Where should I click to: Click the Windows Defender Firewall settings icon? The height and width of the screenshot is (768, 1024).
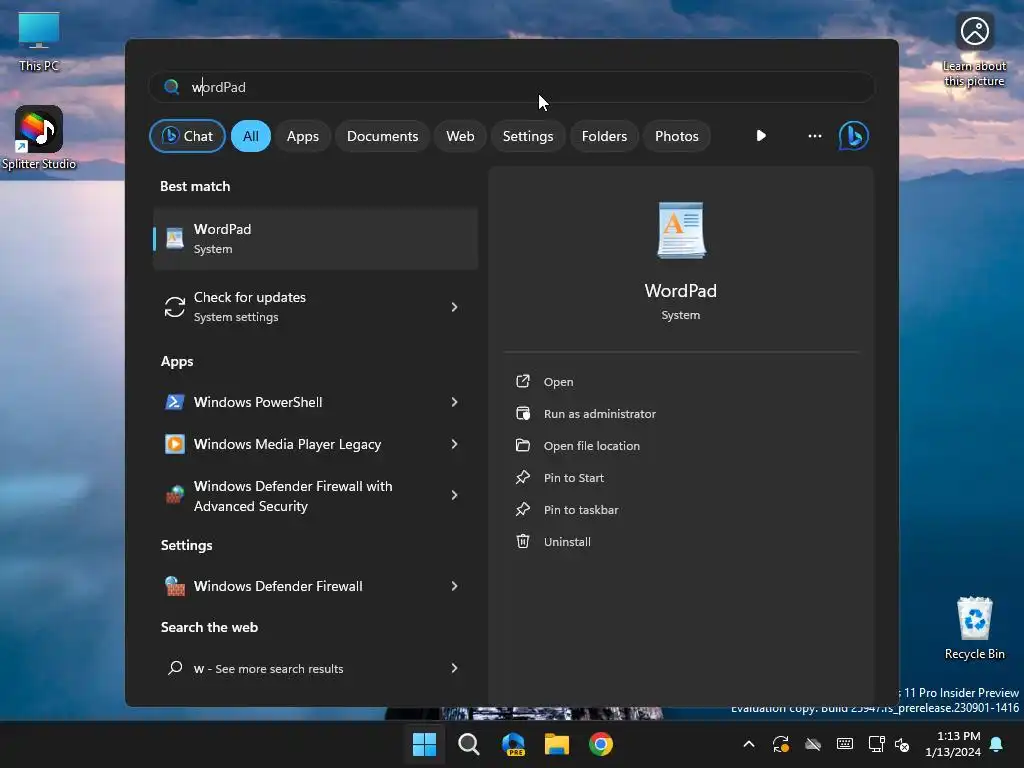(174, 586)
